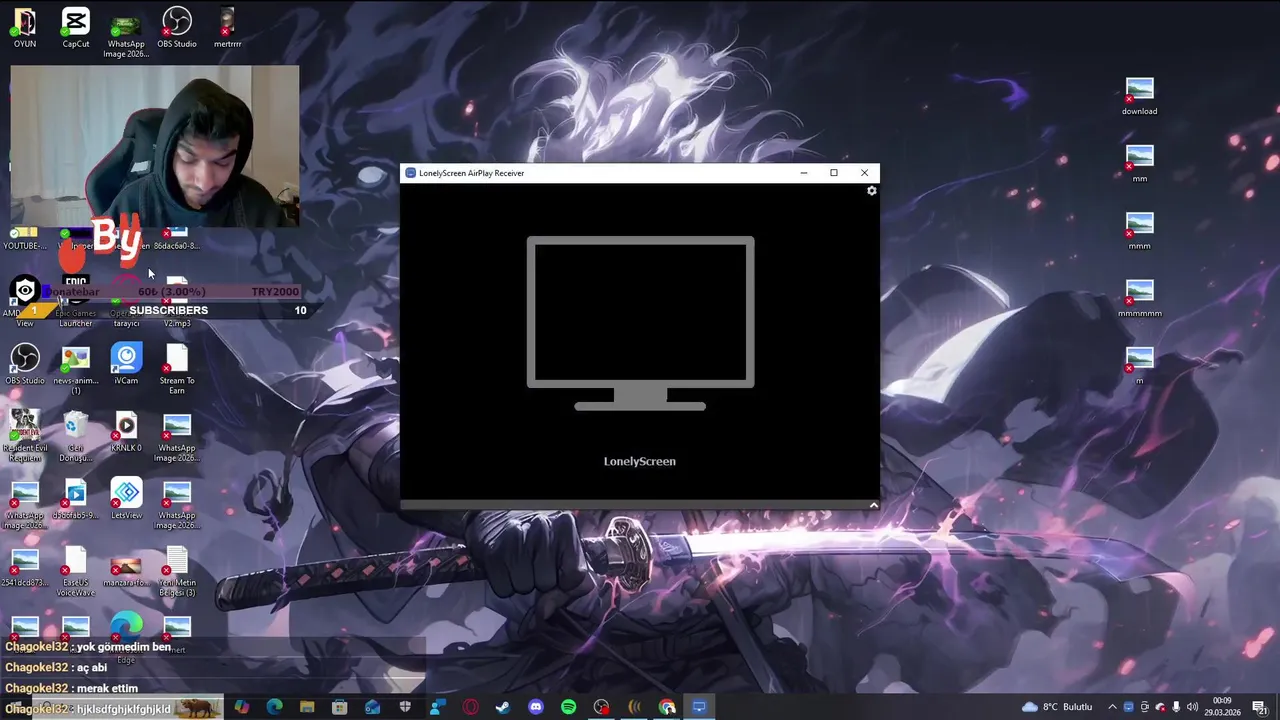Image resolution: width=1280 pixels, height=720 pixels.
Task: Select the mertrrrr desktop file
Action: (x=227, y=28)
